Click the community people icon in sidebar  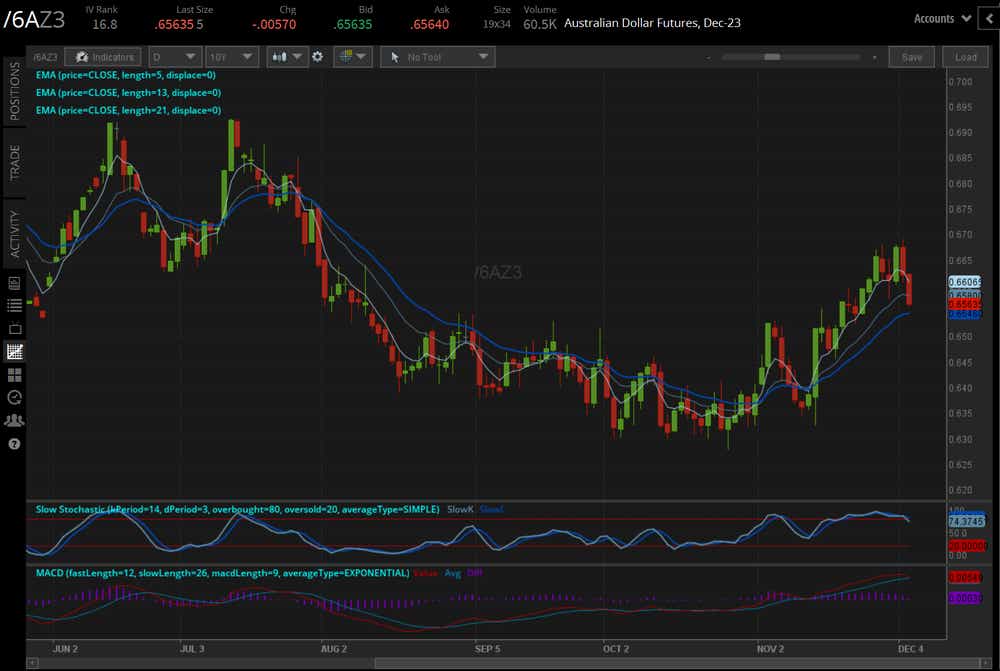[14, 420]
